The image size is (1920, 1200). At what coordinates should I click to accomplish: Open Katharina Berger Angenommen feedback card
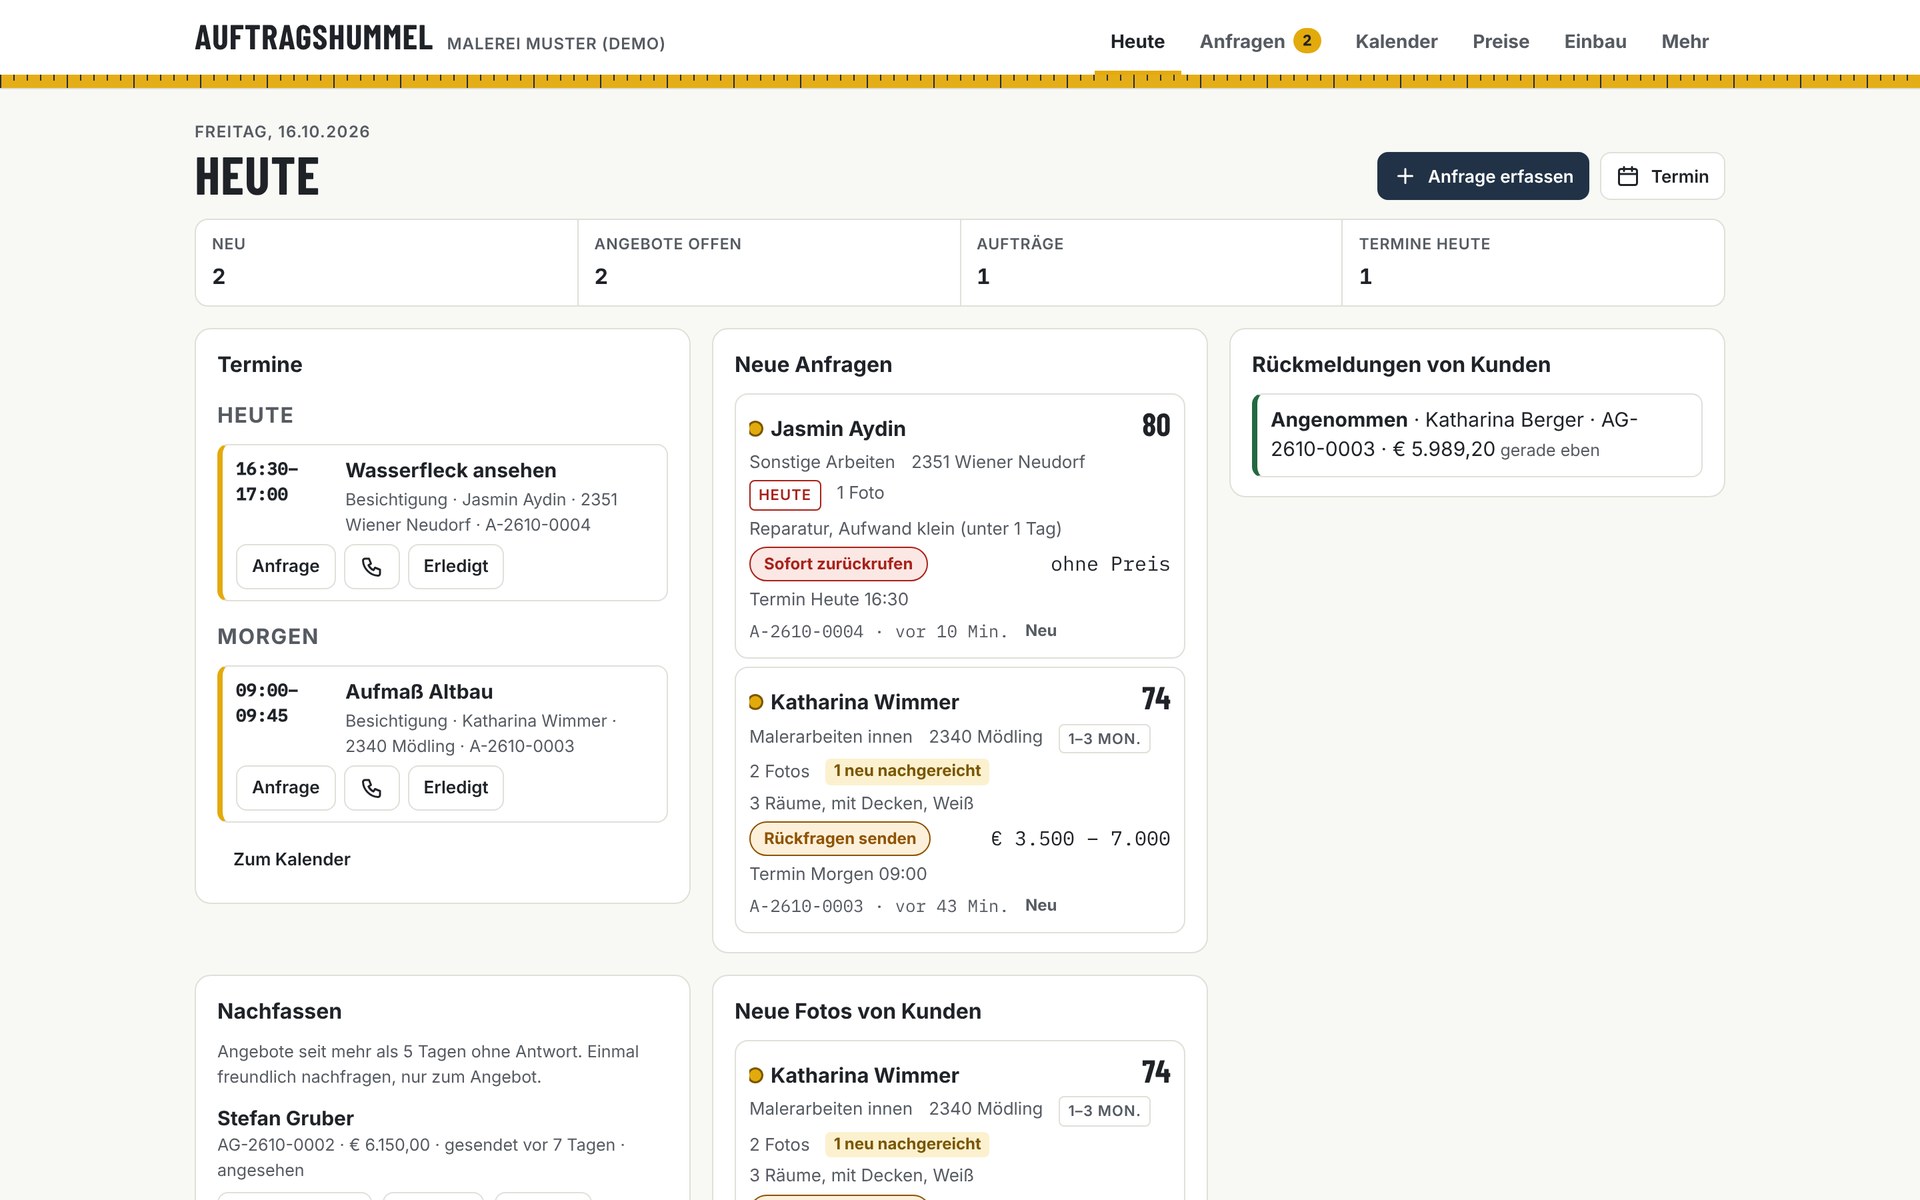pyautogui.click(x=1477, y=435)
